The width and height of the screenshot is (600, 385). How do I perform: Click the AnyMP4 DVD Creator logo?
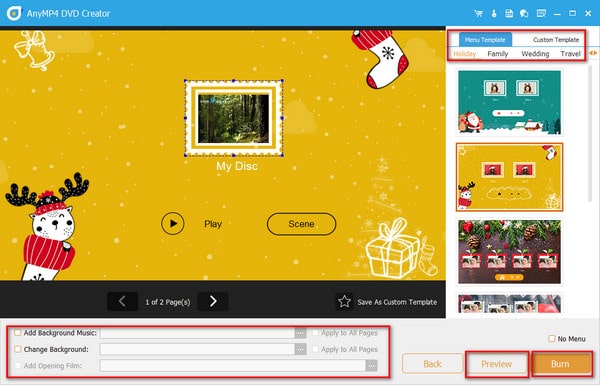pyautogui.click(x=14, y=13)
